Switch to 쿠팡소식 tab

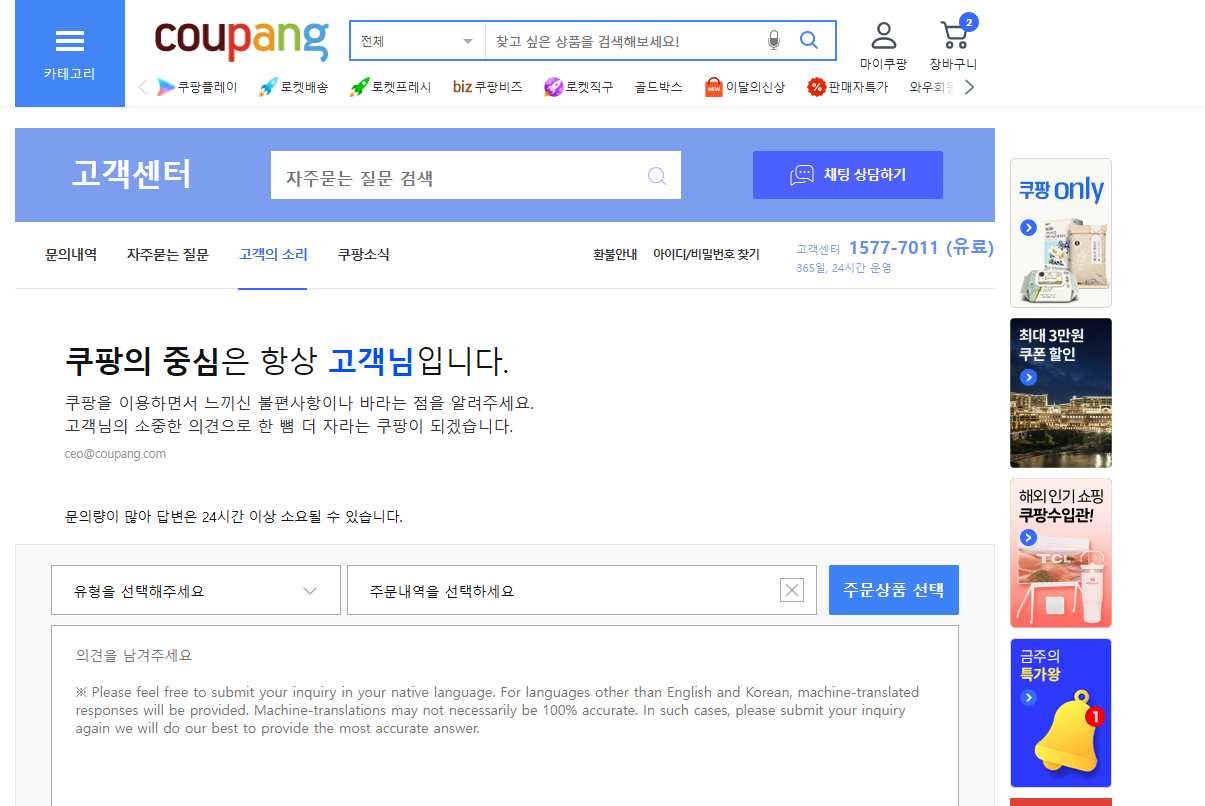click(x=364, y=255)
